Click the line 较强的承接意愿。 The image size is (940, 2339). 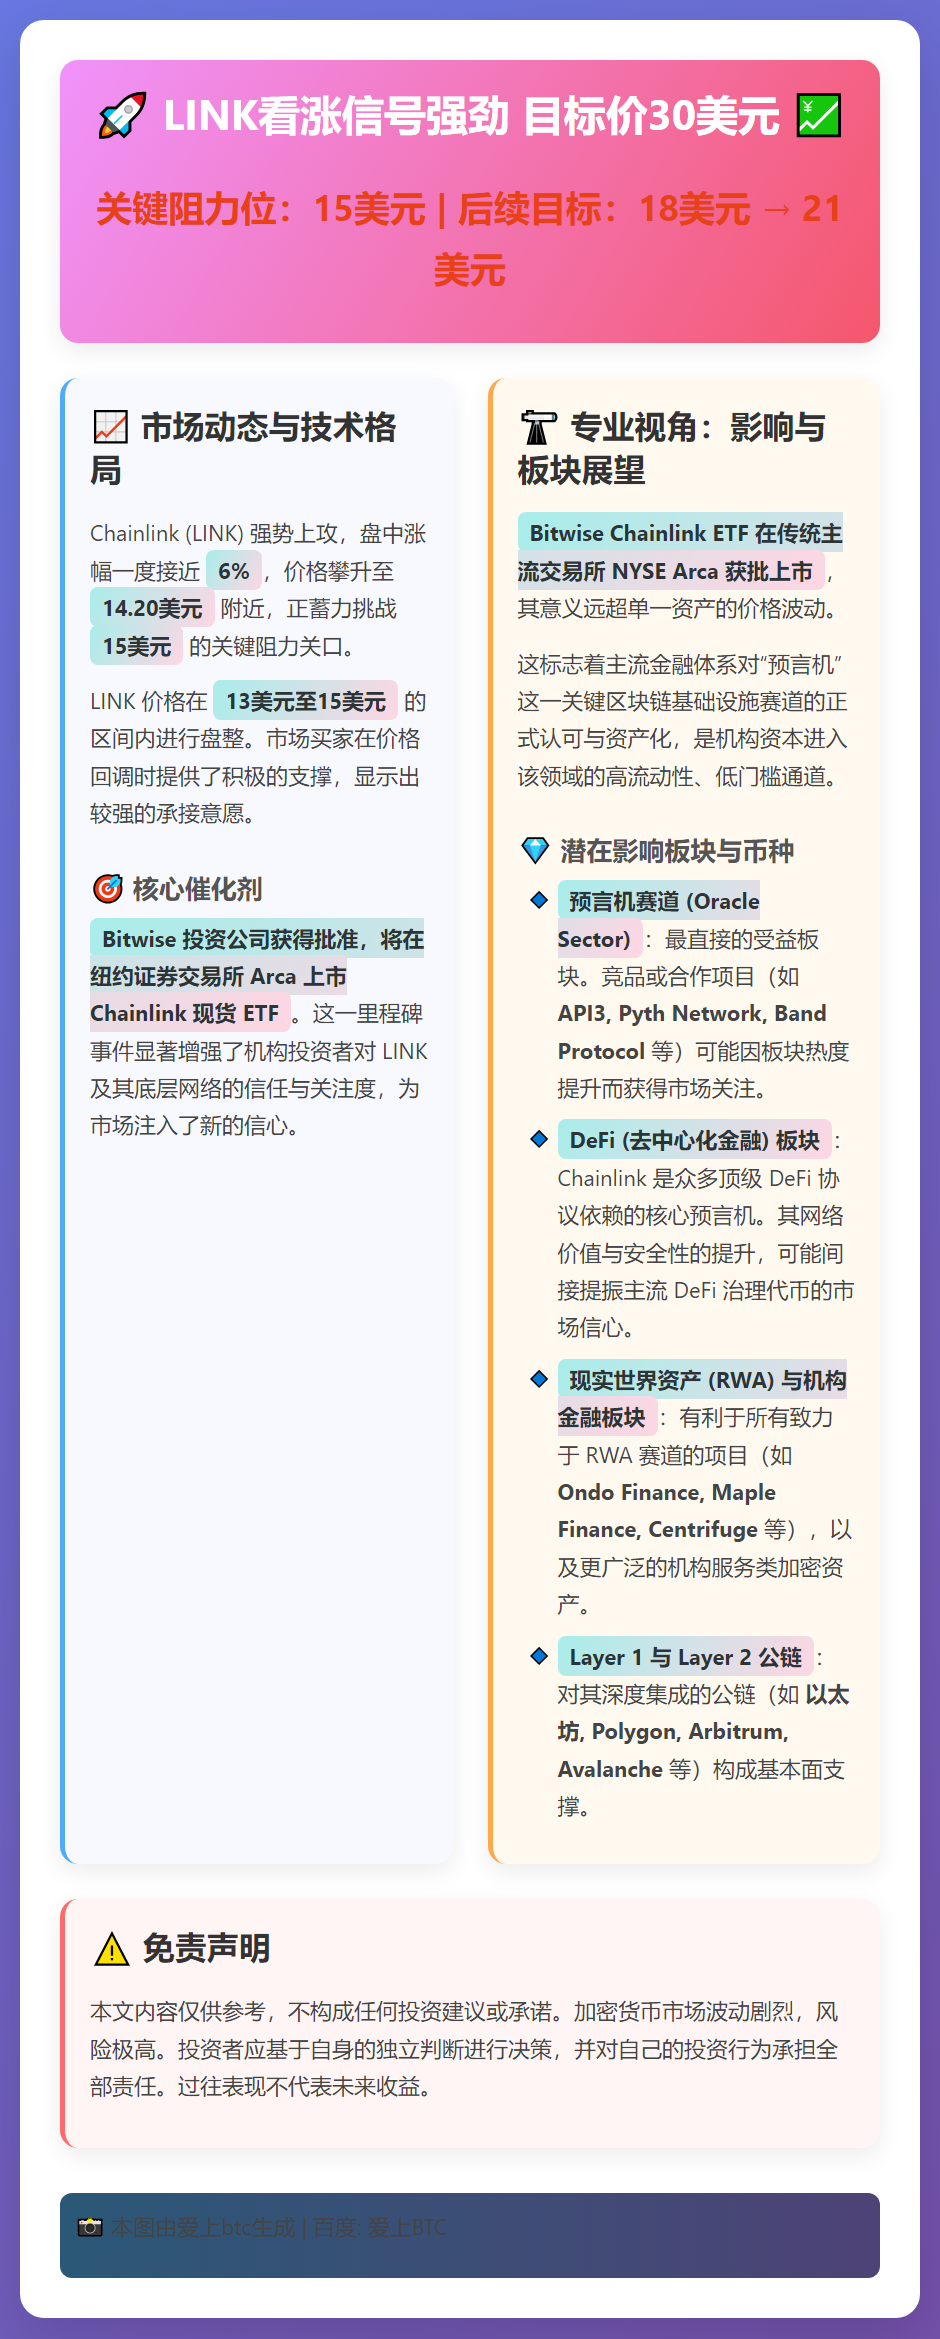172,813
